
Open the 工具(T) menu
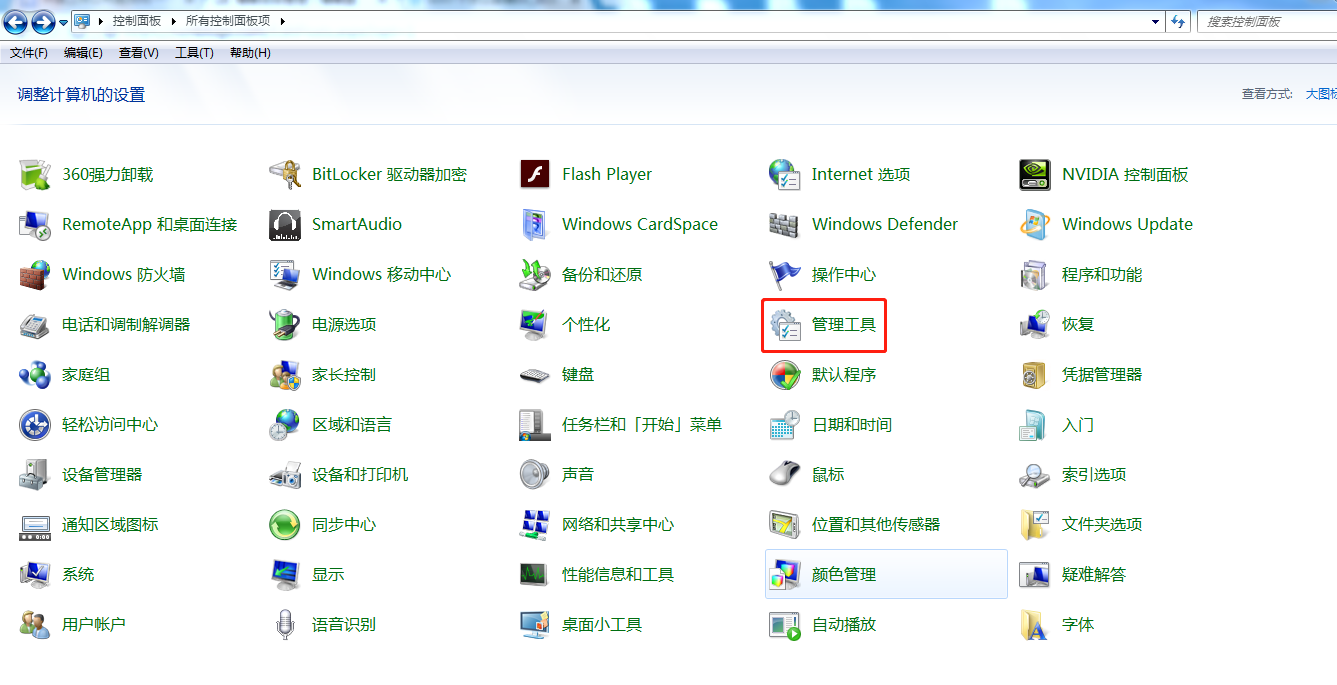click(194, 52)
